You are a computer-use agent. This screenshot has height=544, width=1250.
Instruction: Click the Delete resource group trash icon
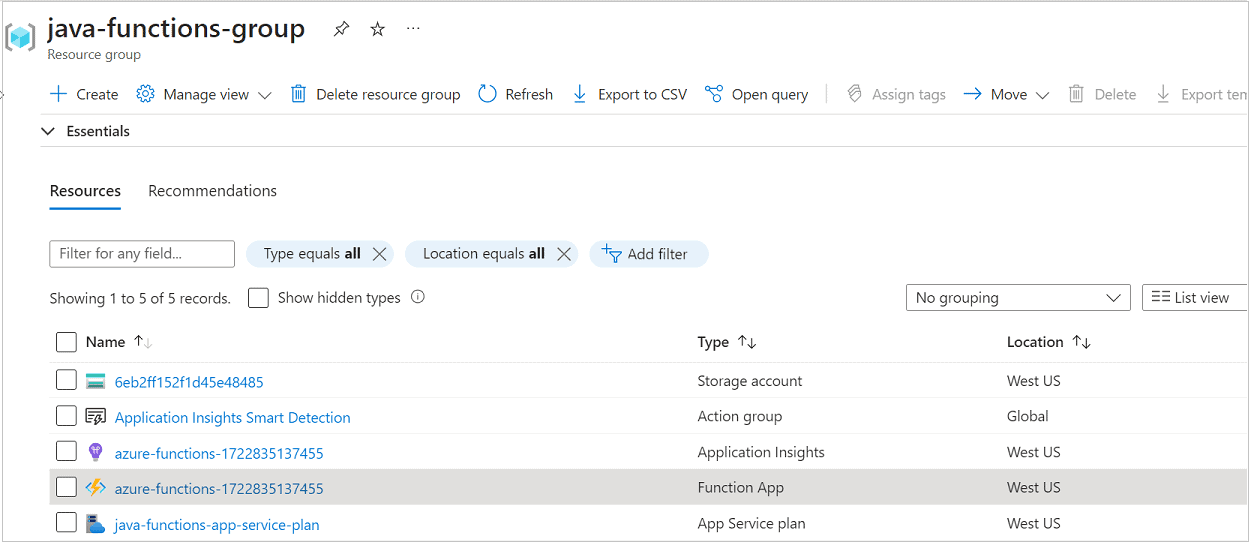[x=298, y=94]
